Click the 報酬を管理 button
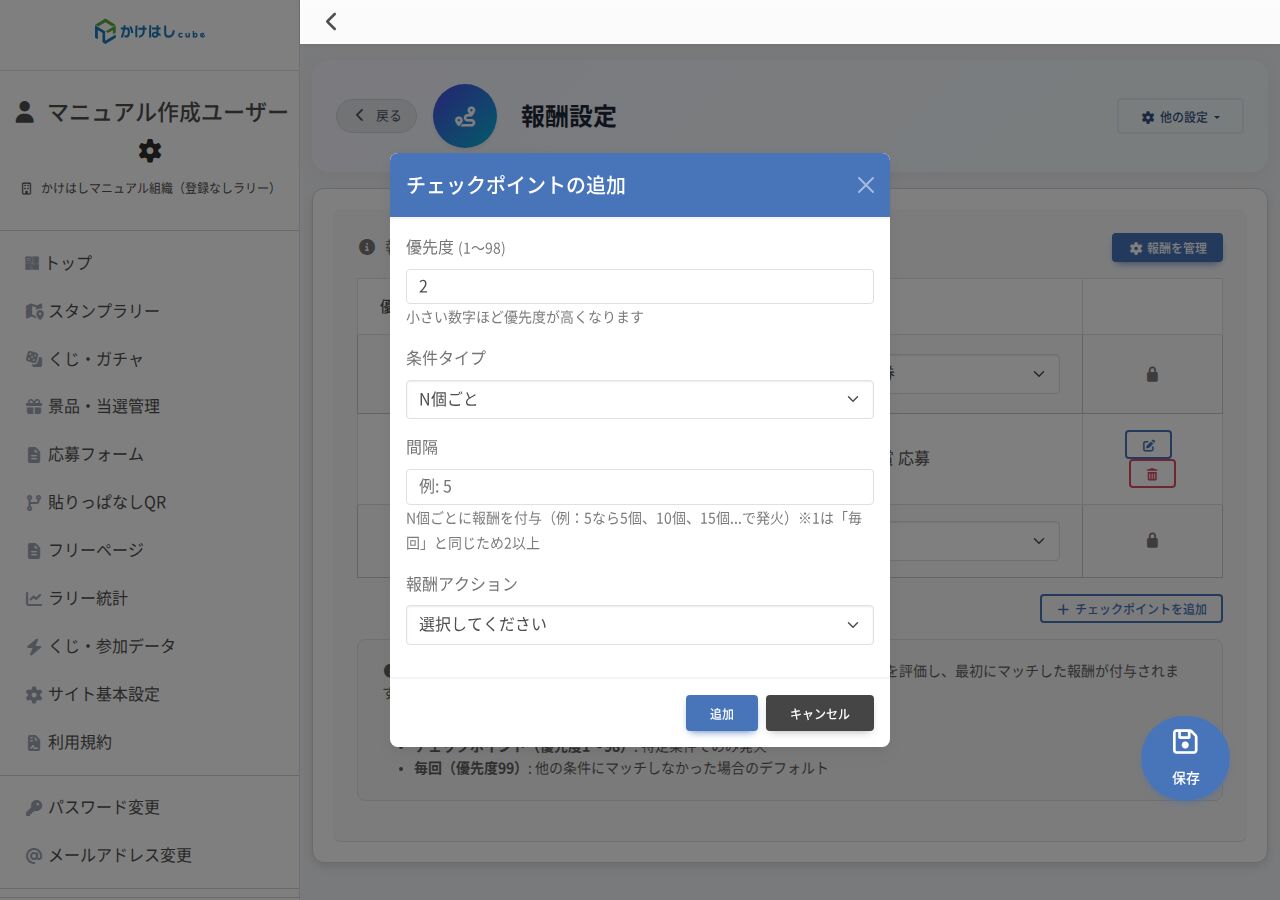This screenshot has width=1280, height=900. pyautogui.click(x=1167, y=248)
